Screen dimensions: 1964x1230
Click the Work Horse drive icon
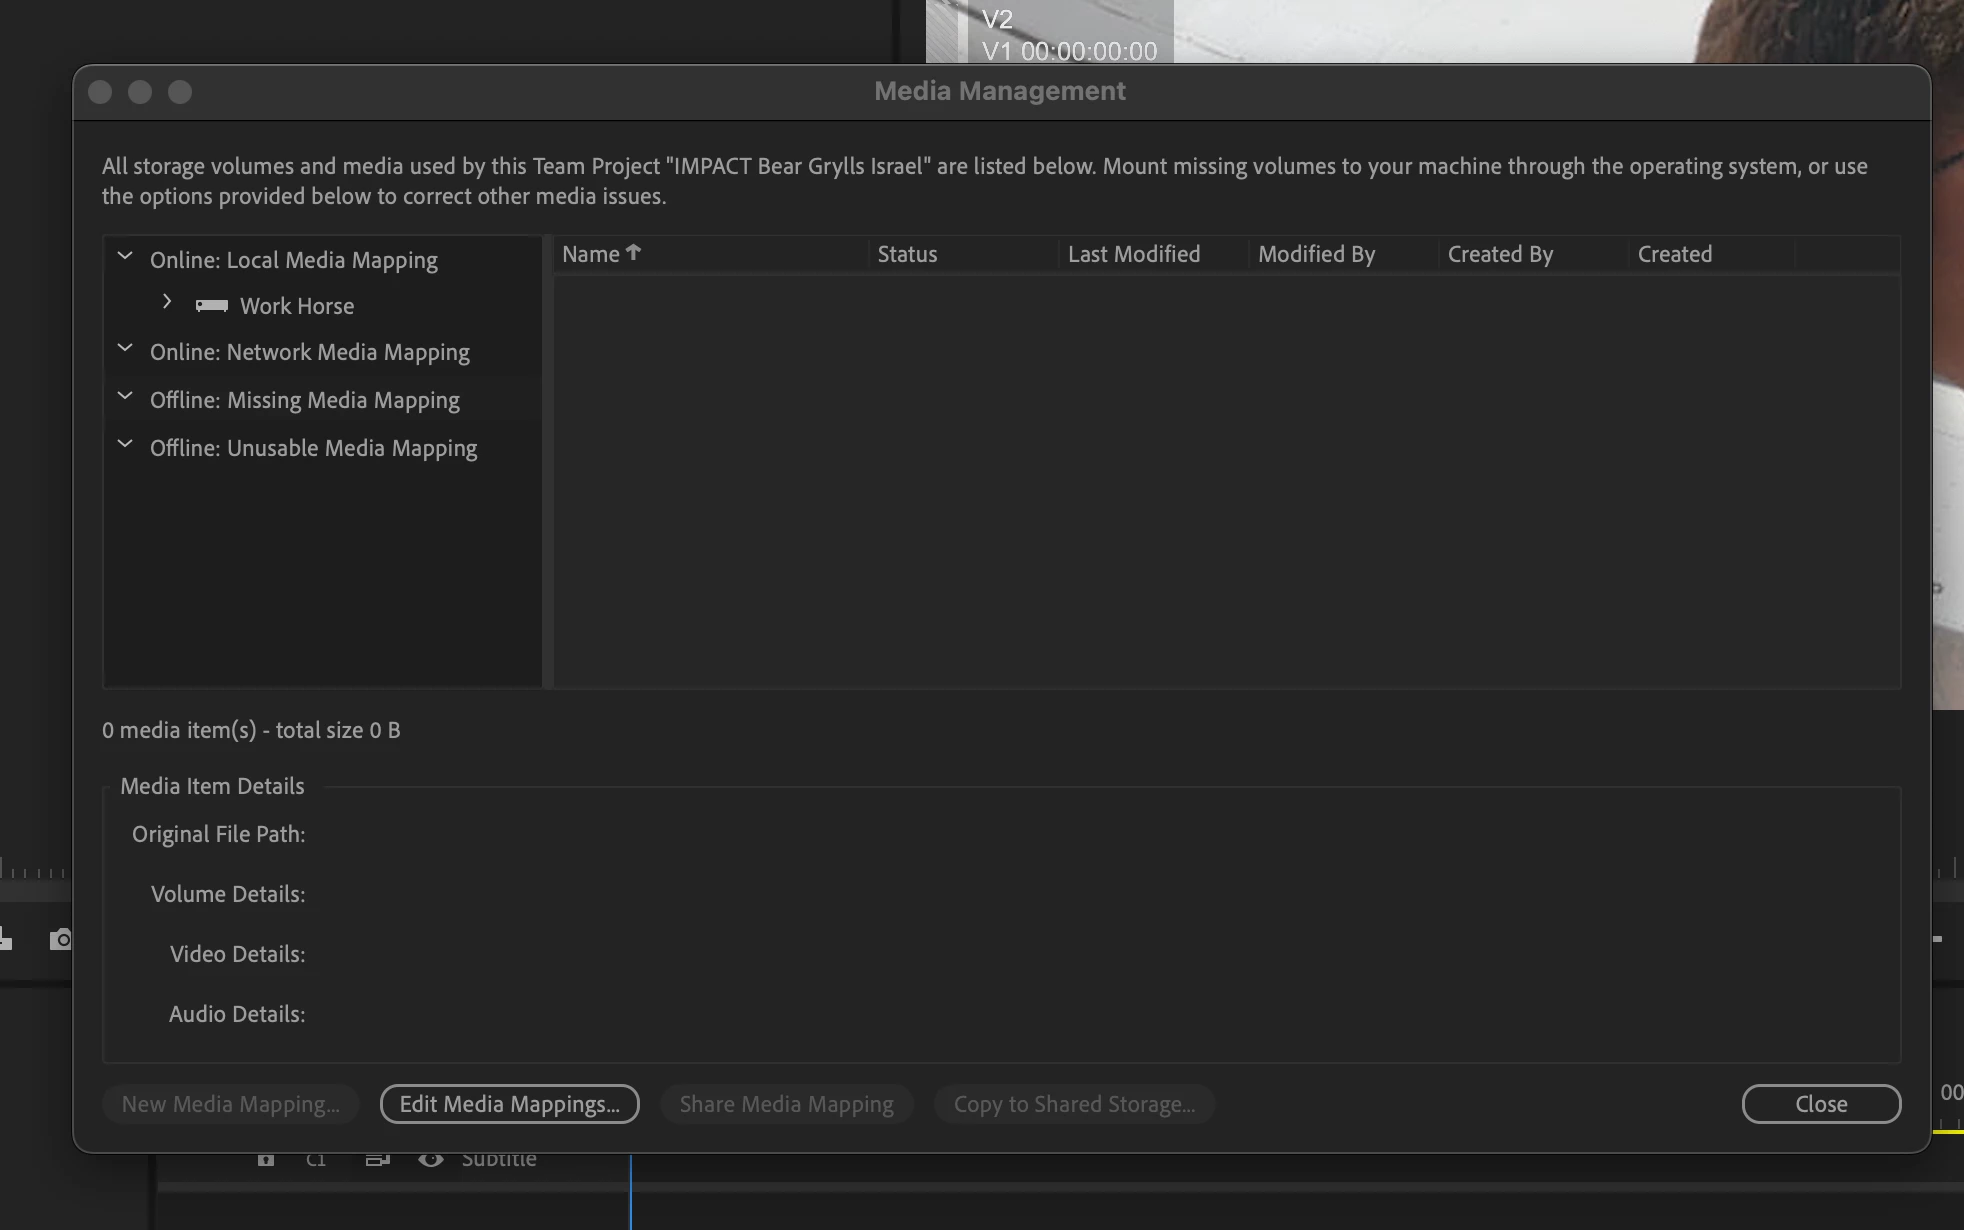pos(211,306)
